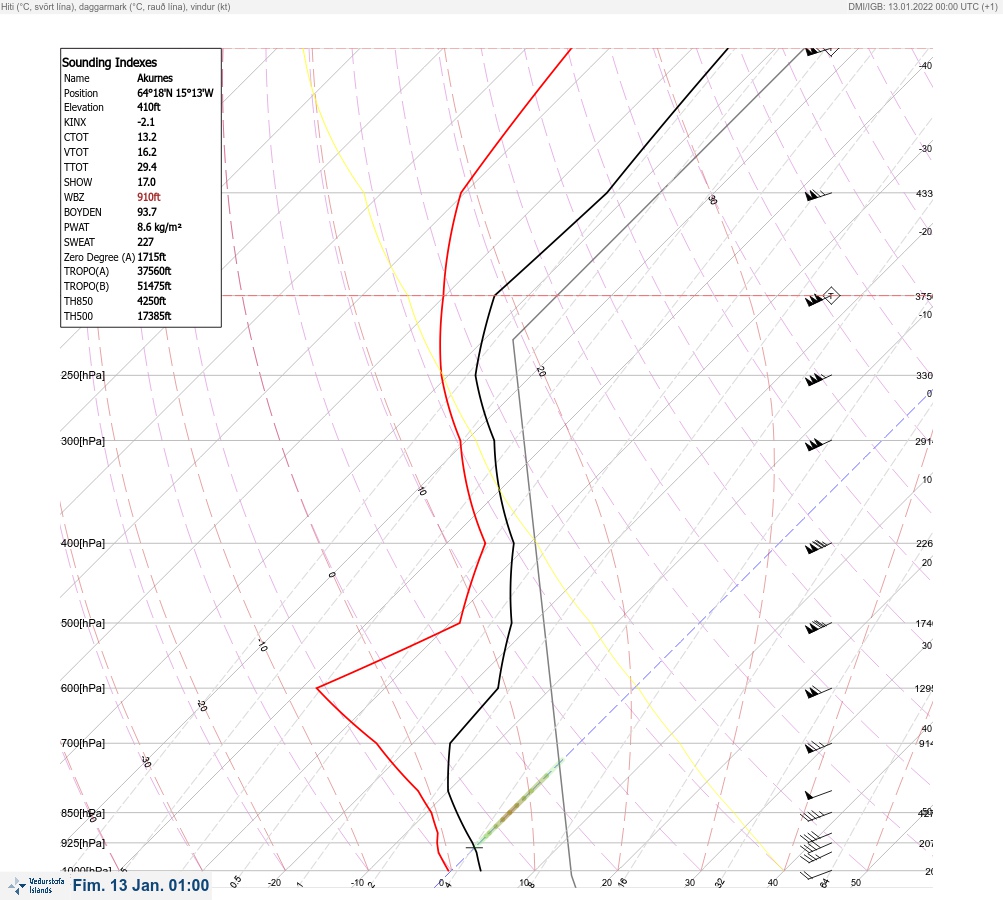
Task: Click the date label Fim. 13 Jan. 01:00
Action: 141,885
